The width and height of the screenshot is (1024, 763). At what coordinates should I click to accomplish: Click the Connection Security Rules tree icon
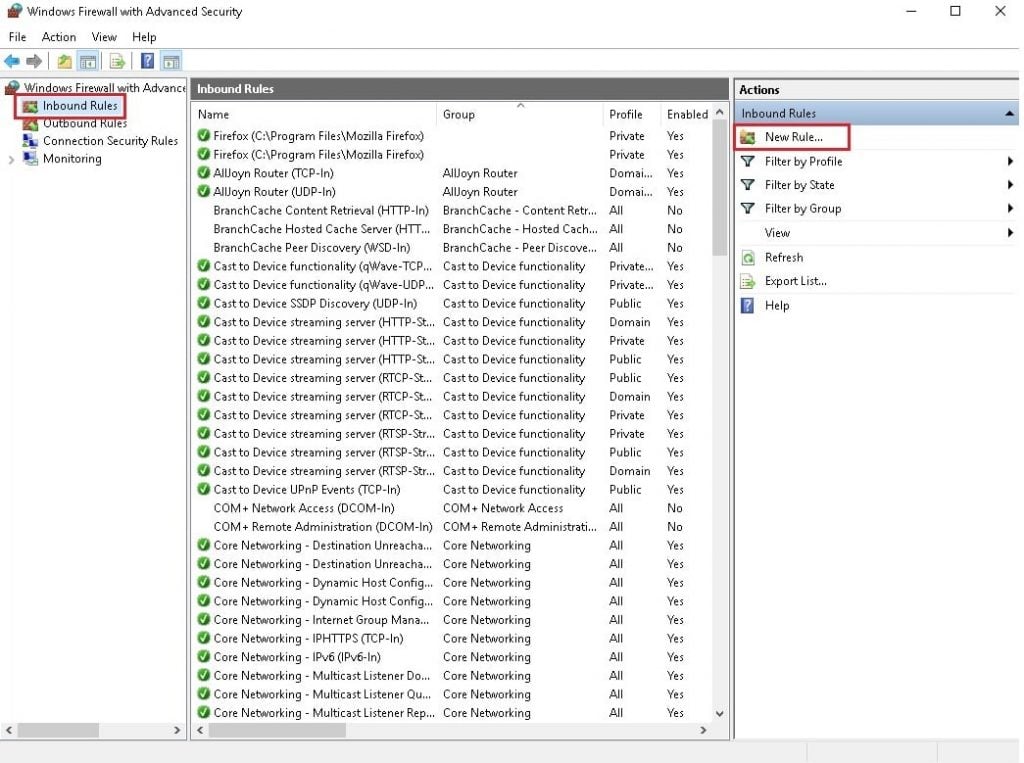[30, 140]
